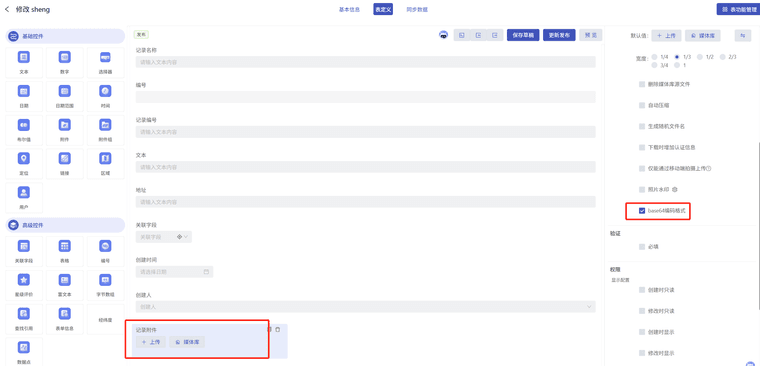
Task: Click the back arrow beside 修改 sheng
Action: pyautogui.click(x=7, y=9)
